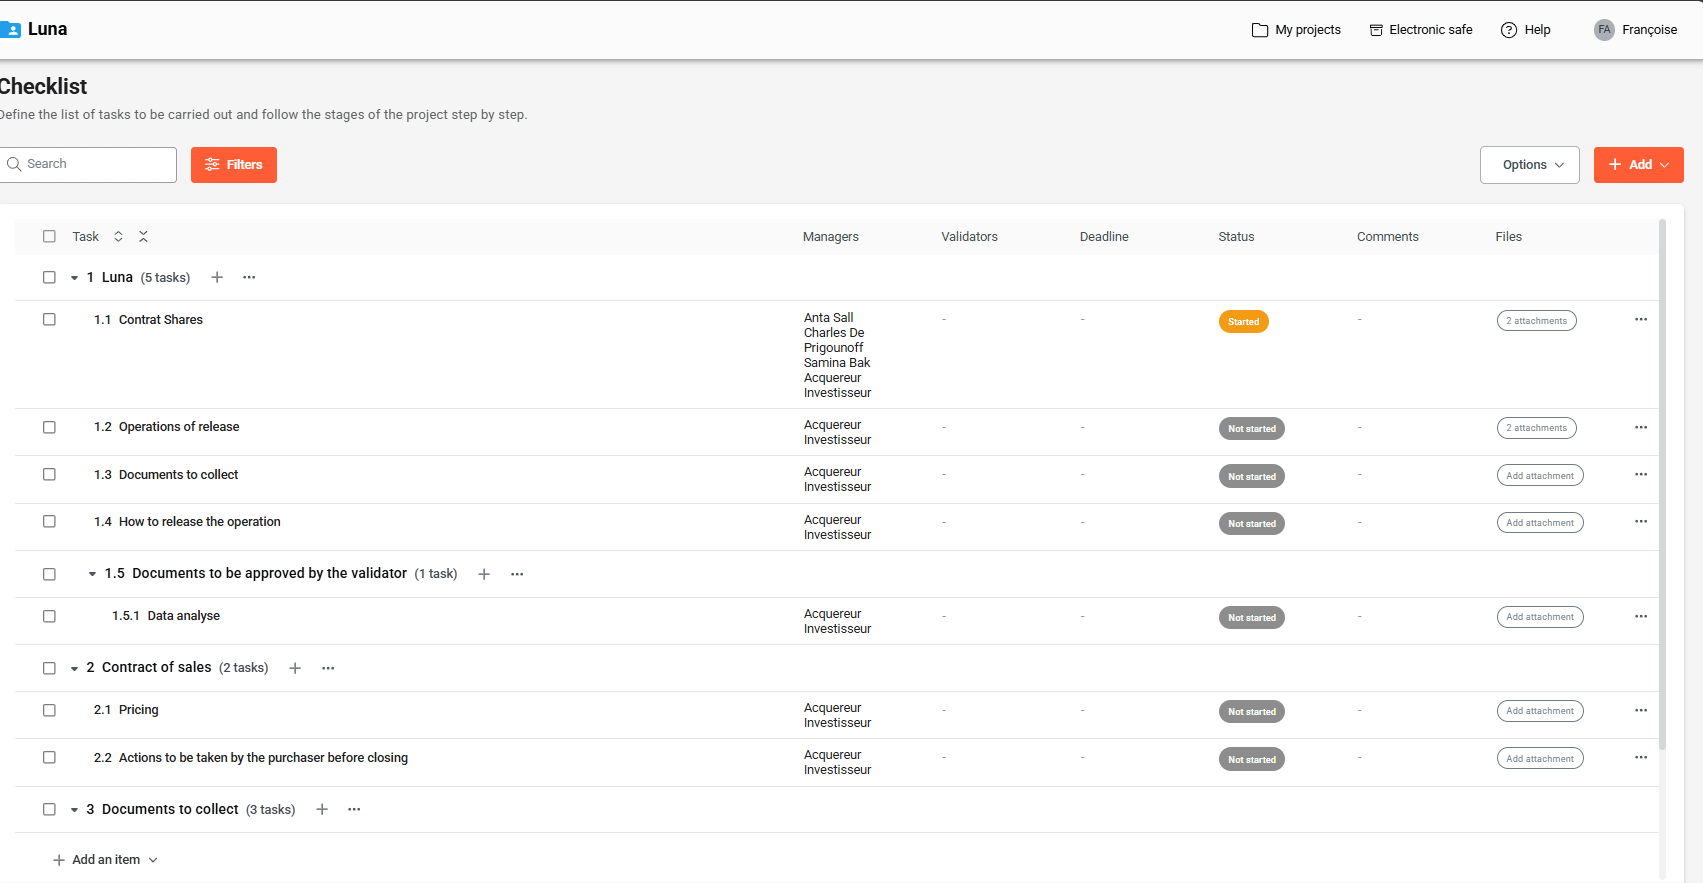This screenshot has width=1703, height=883.
Task: Click the collapse-all icon in Task header
Action: [x=143, y=237]
